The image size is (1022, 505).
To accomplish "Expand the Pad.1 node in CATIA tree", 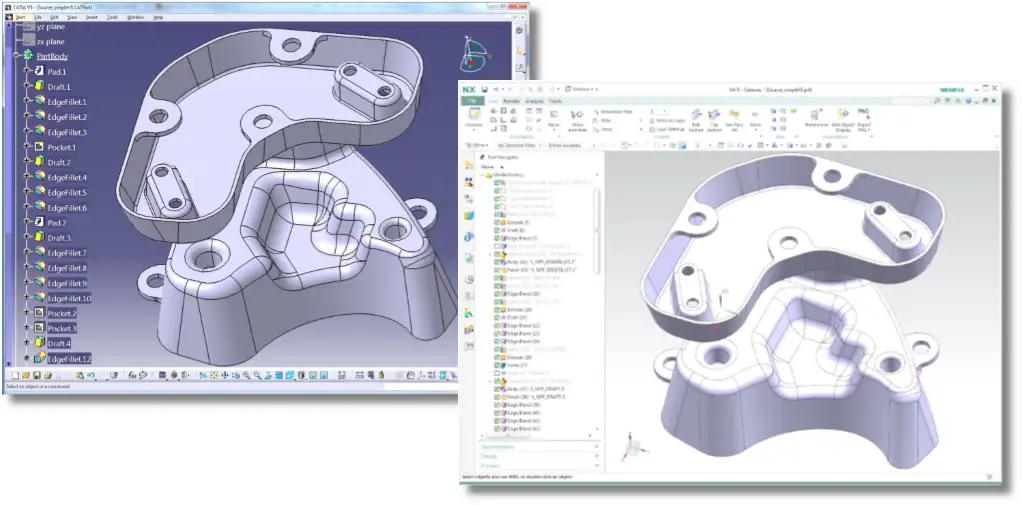I will coord(27,72).
